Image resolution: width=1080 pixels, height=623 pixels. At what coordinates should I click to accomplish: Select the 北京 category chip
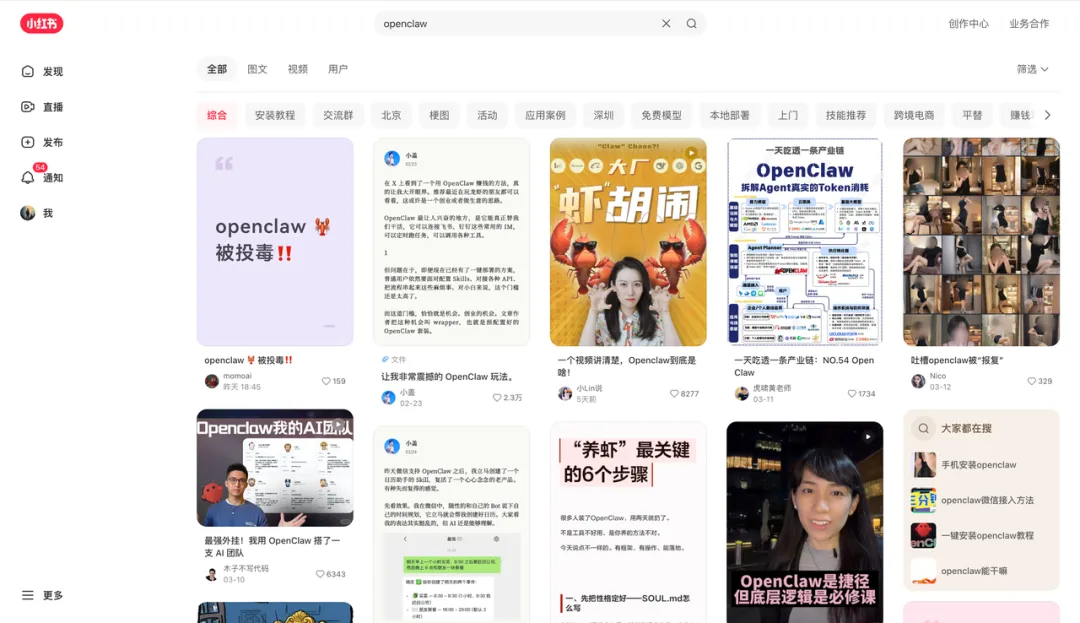[x=391, y=115]
